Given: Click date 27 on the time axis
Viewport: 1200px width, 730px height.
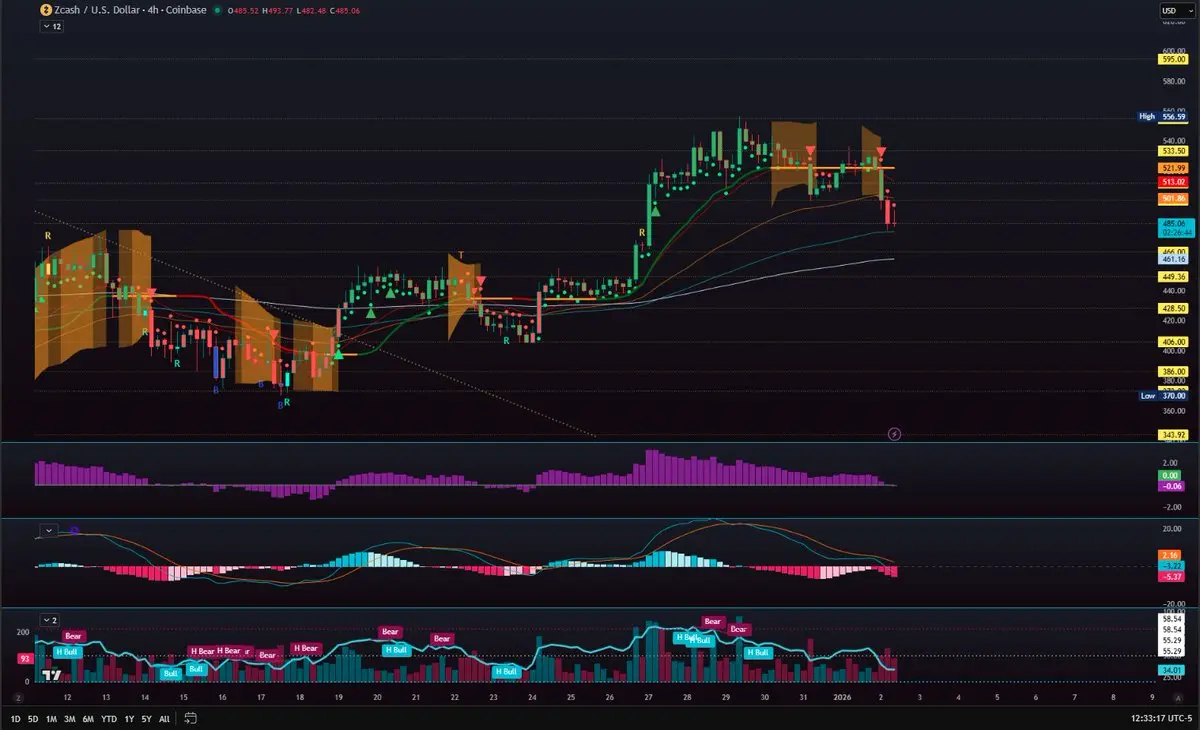Looking at the screenshot, I should 648,696.
